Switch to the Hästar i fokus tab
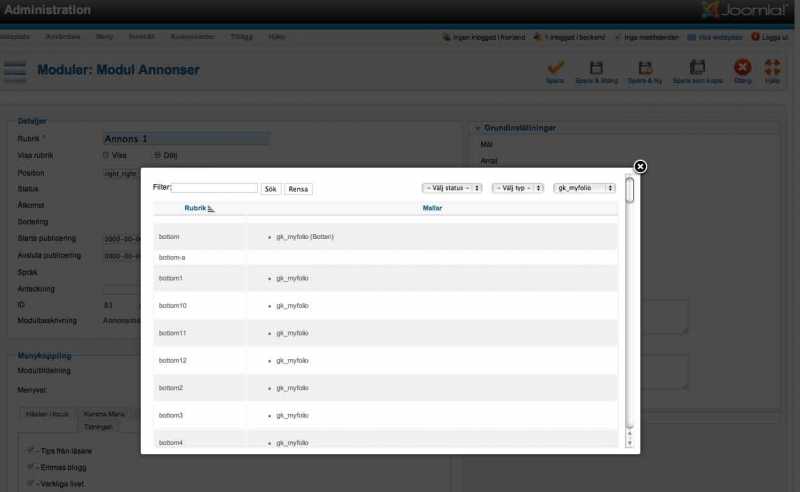 tap(47, 414)
